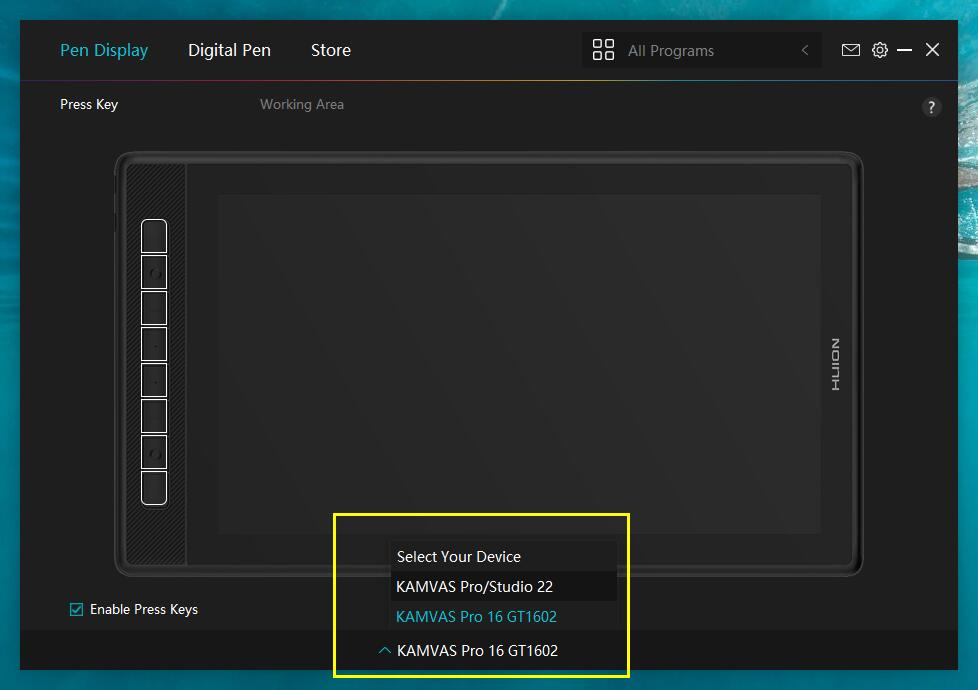
Task: Select the third press key on tablet
Action: click(154, 308)
